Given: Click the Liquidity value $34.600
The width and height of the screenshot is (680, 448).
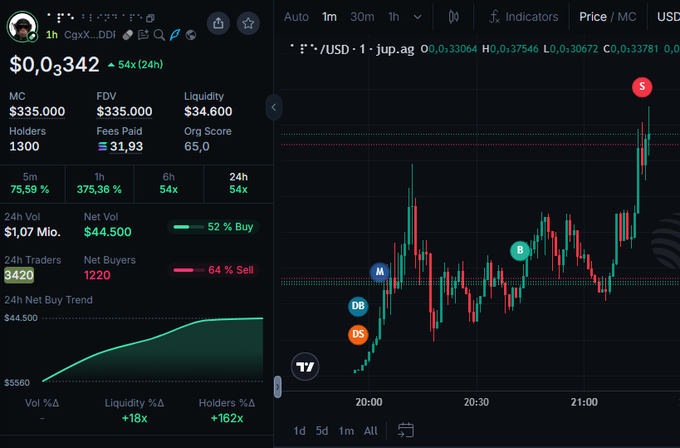Looking at the screenshot, I should click(x=208, y=111).
